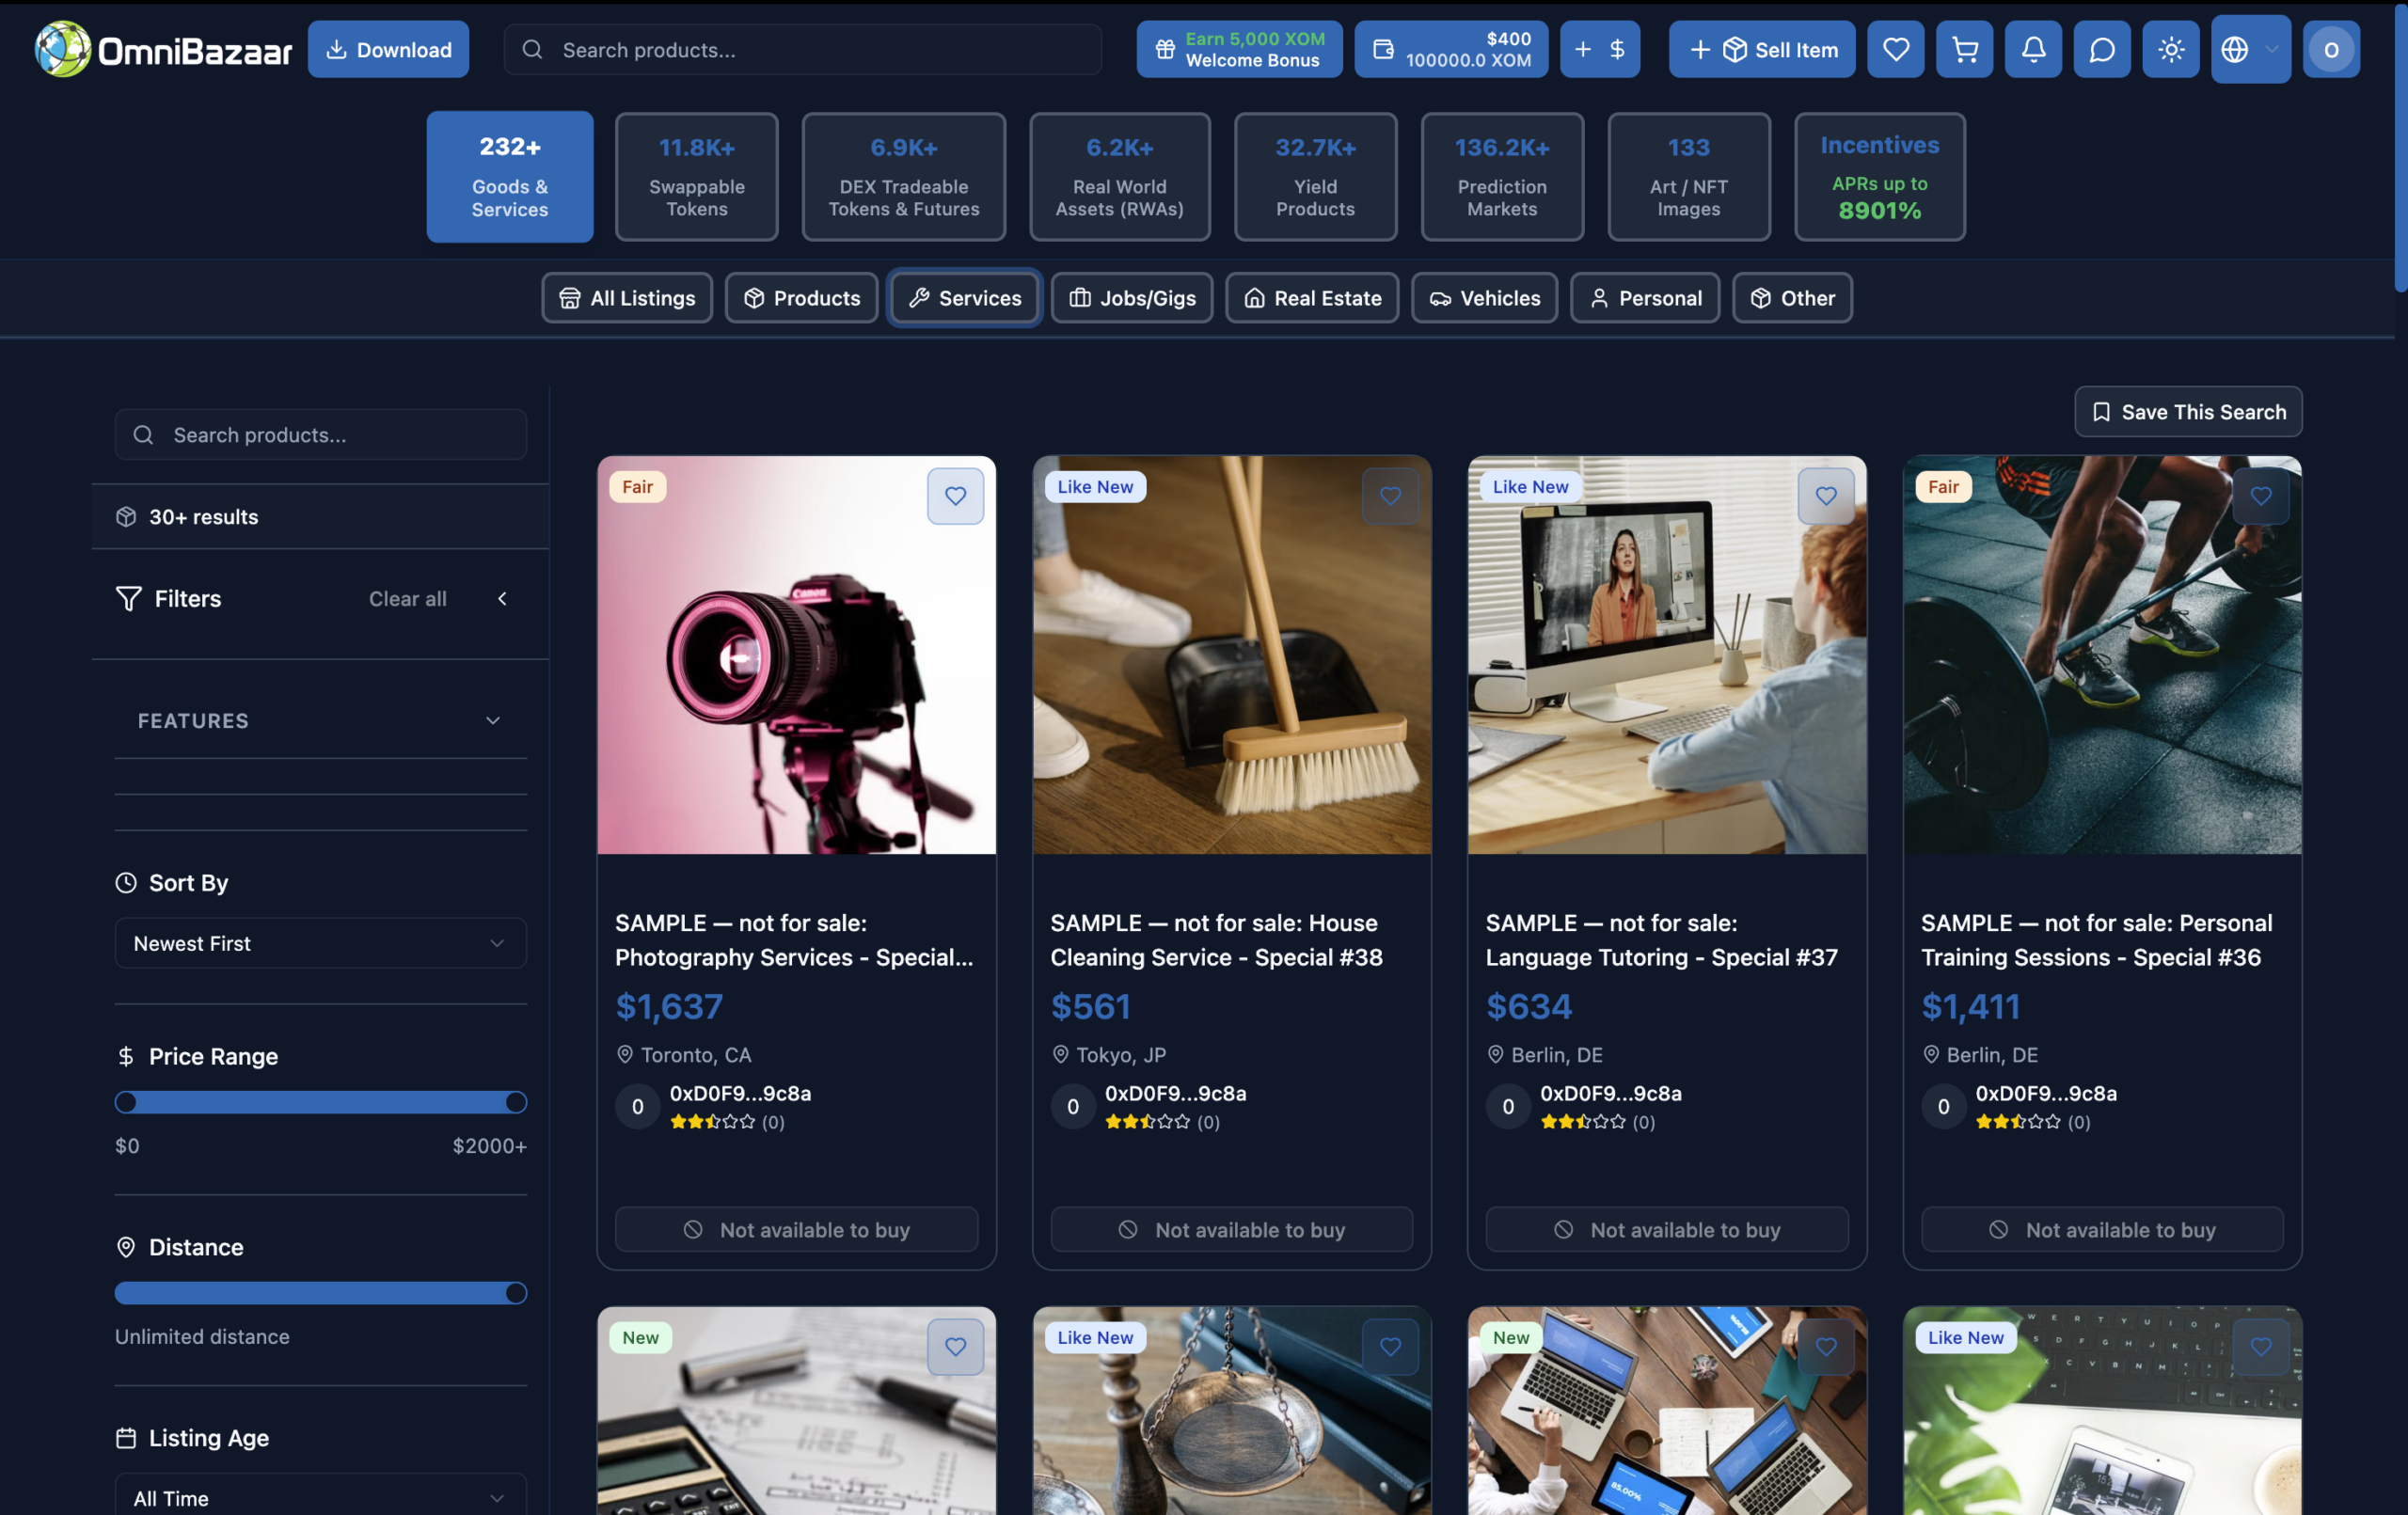The image size is (2408, 1515).
Task: Click Not available to buy on $1,411 listing
Action: [x=2102, y=1229]
